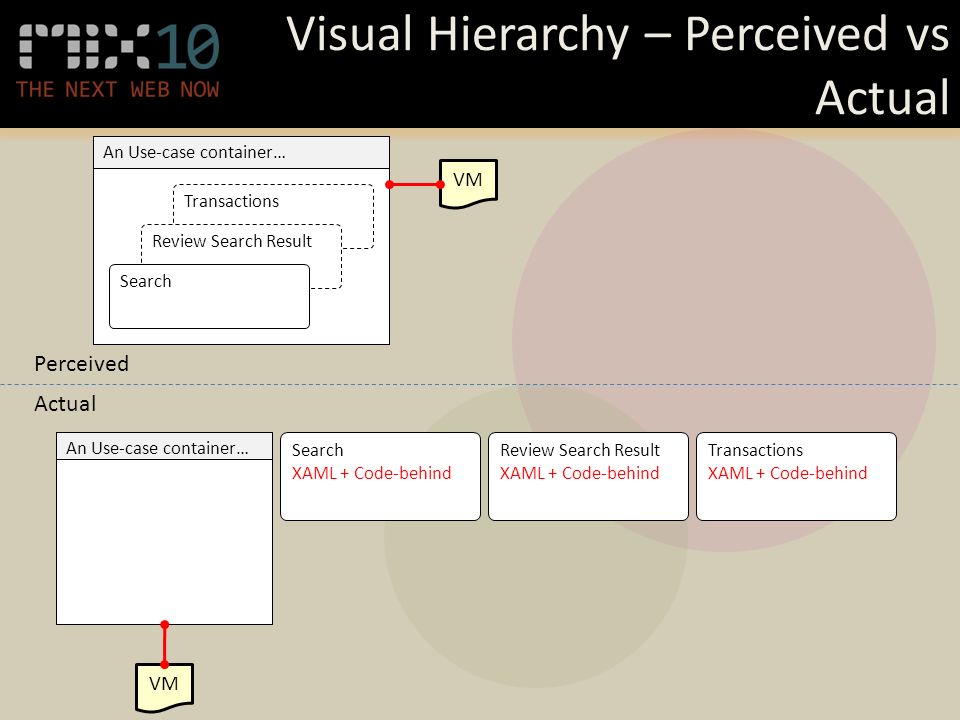Viewport: 960px width, 720px height.
Task: Click the 'Perceived' label
Action: tap(81, 364)
